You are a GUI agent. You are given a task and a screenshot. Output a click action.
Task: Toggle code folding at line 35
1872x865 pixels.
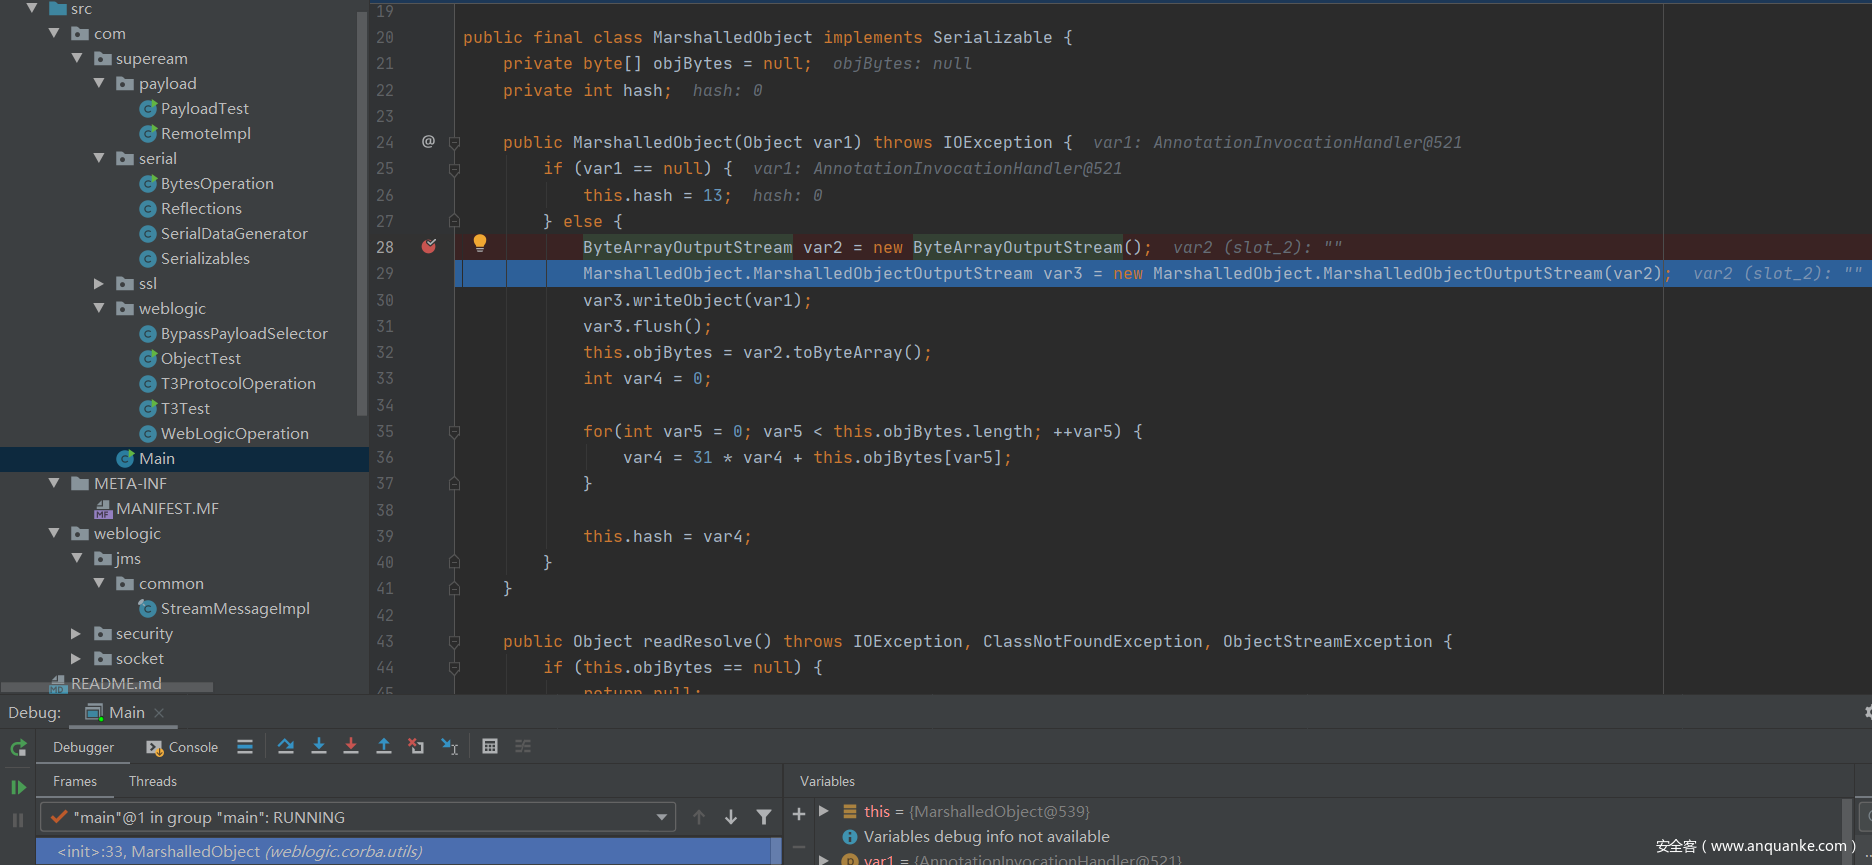(x=454, y=432)
